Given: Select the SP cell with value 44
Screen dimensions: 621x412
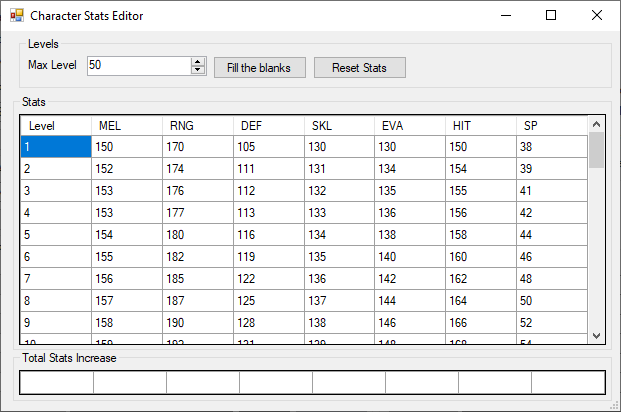Looking at the screenshot, I should (552, 235).
